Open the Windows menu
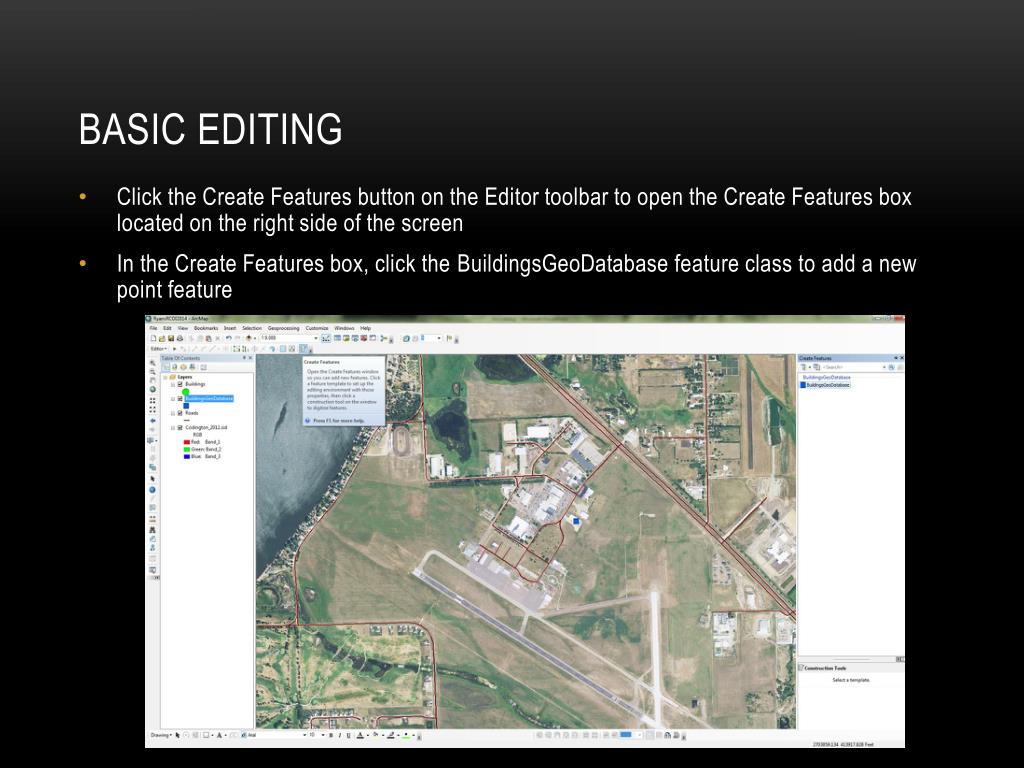Screen dimensions: 1024x768 [x=344, y=328]
